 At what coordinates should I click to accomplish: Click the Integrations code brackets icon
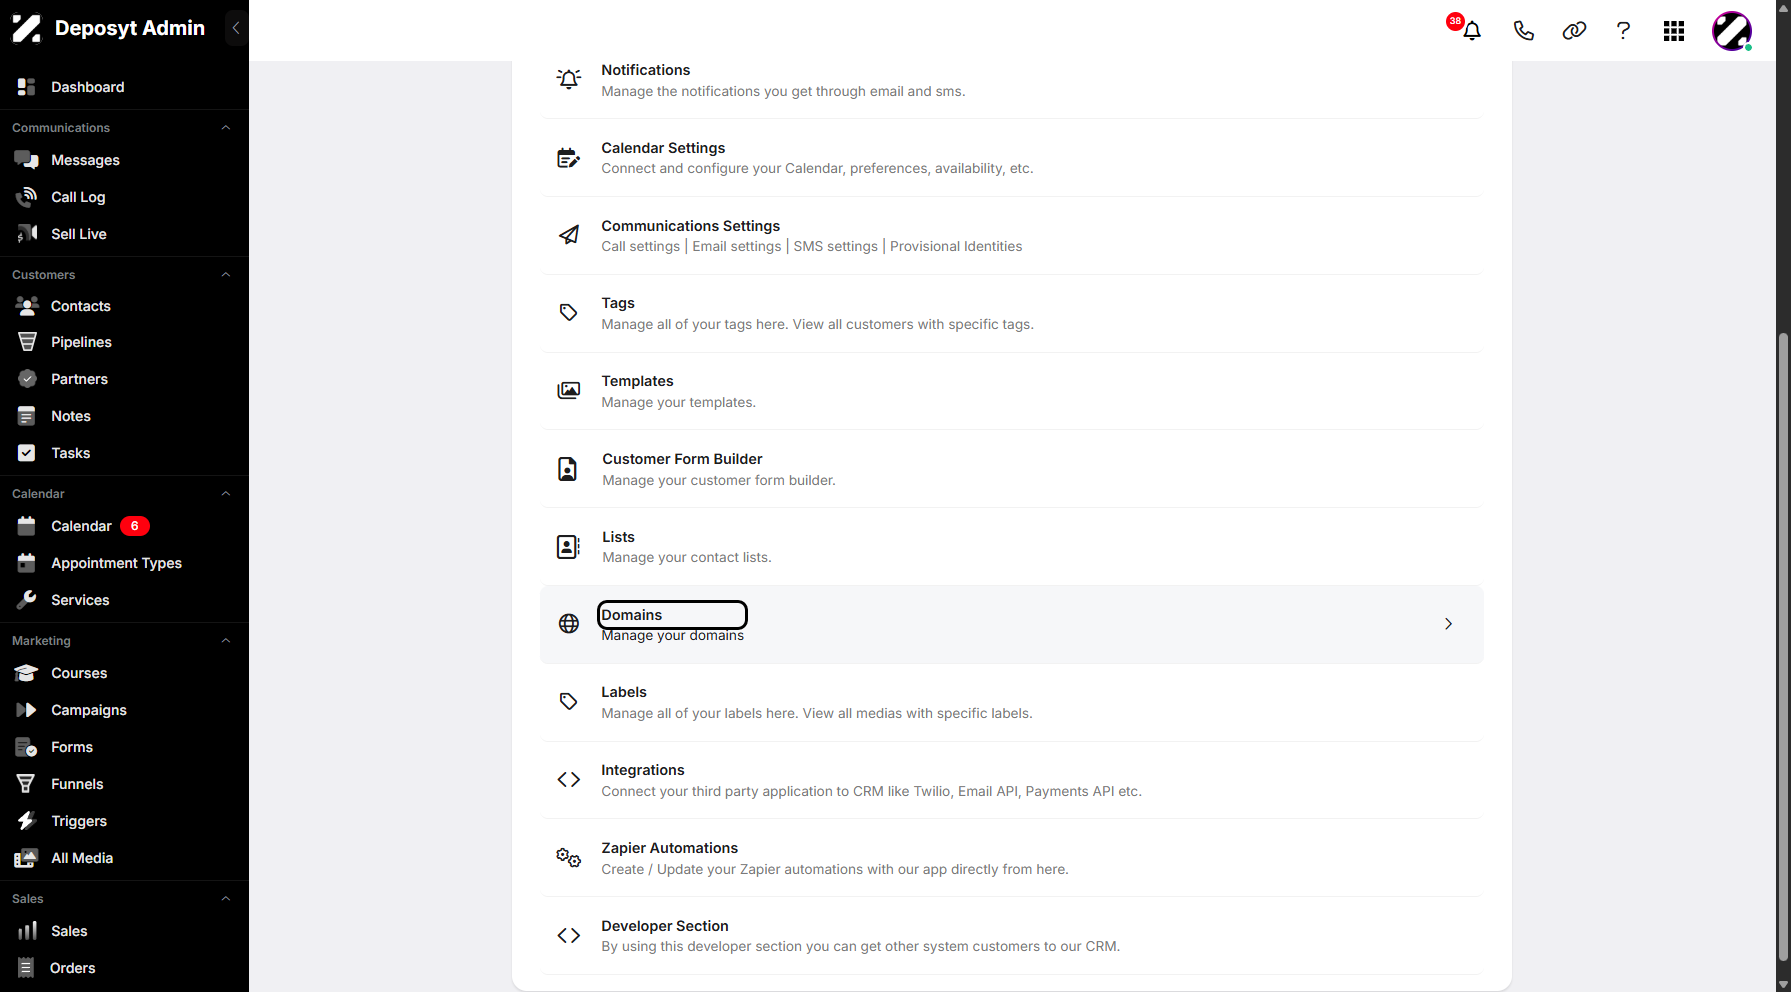pyautogui.click(x=569, y=779)
